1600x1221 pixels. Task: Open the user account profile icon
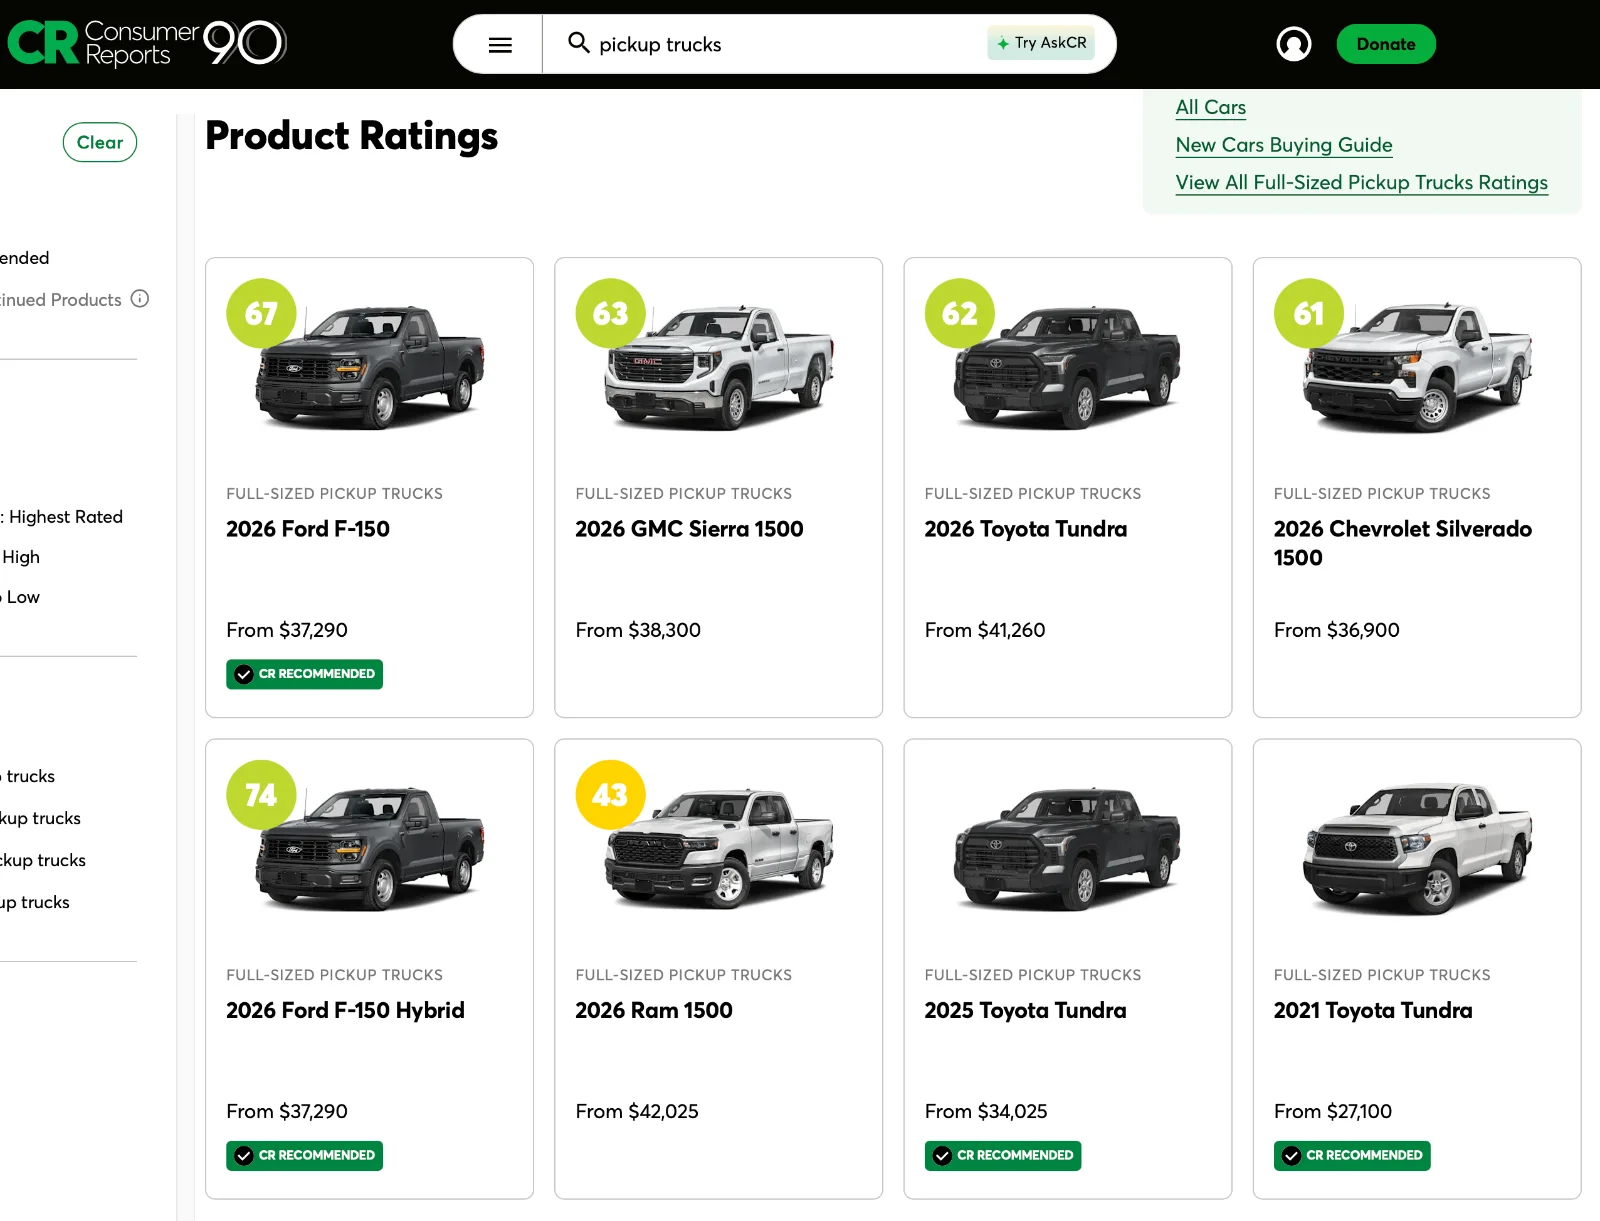(1293, 44)
